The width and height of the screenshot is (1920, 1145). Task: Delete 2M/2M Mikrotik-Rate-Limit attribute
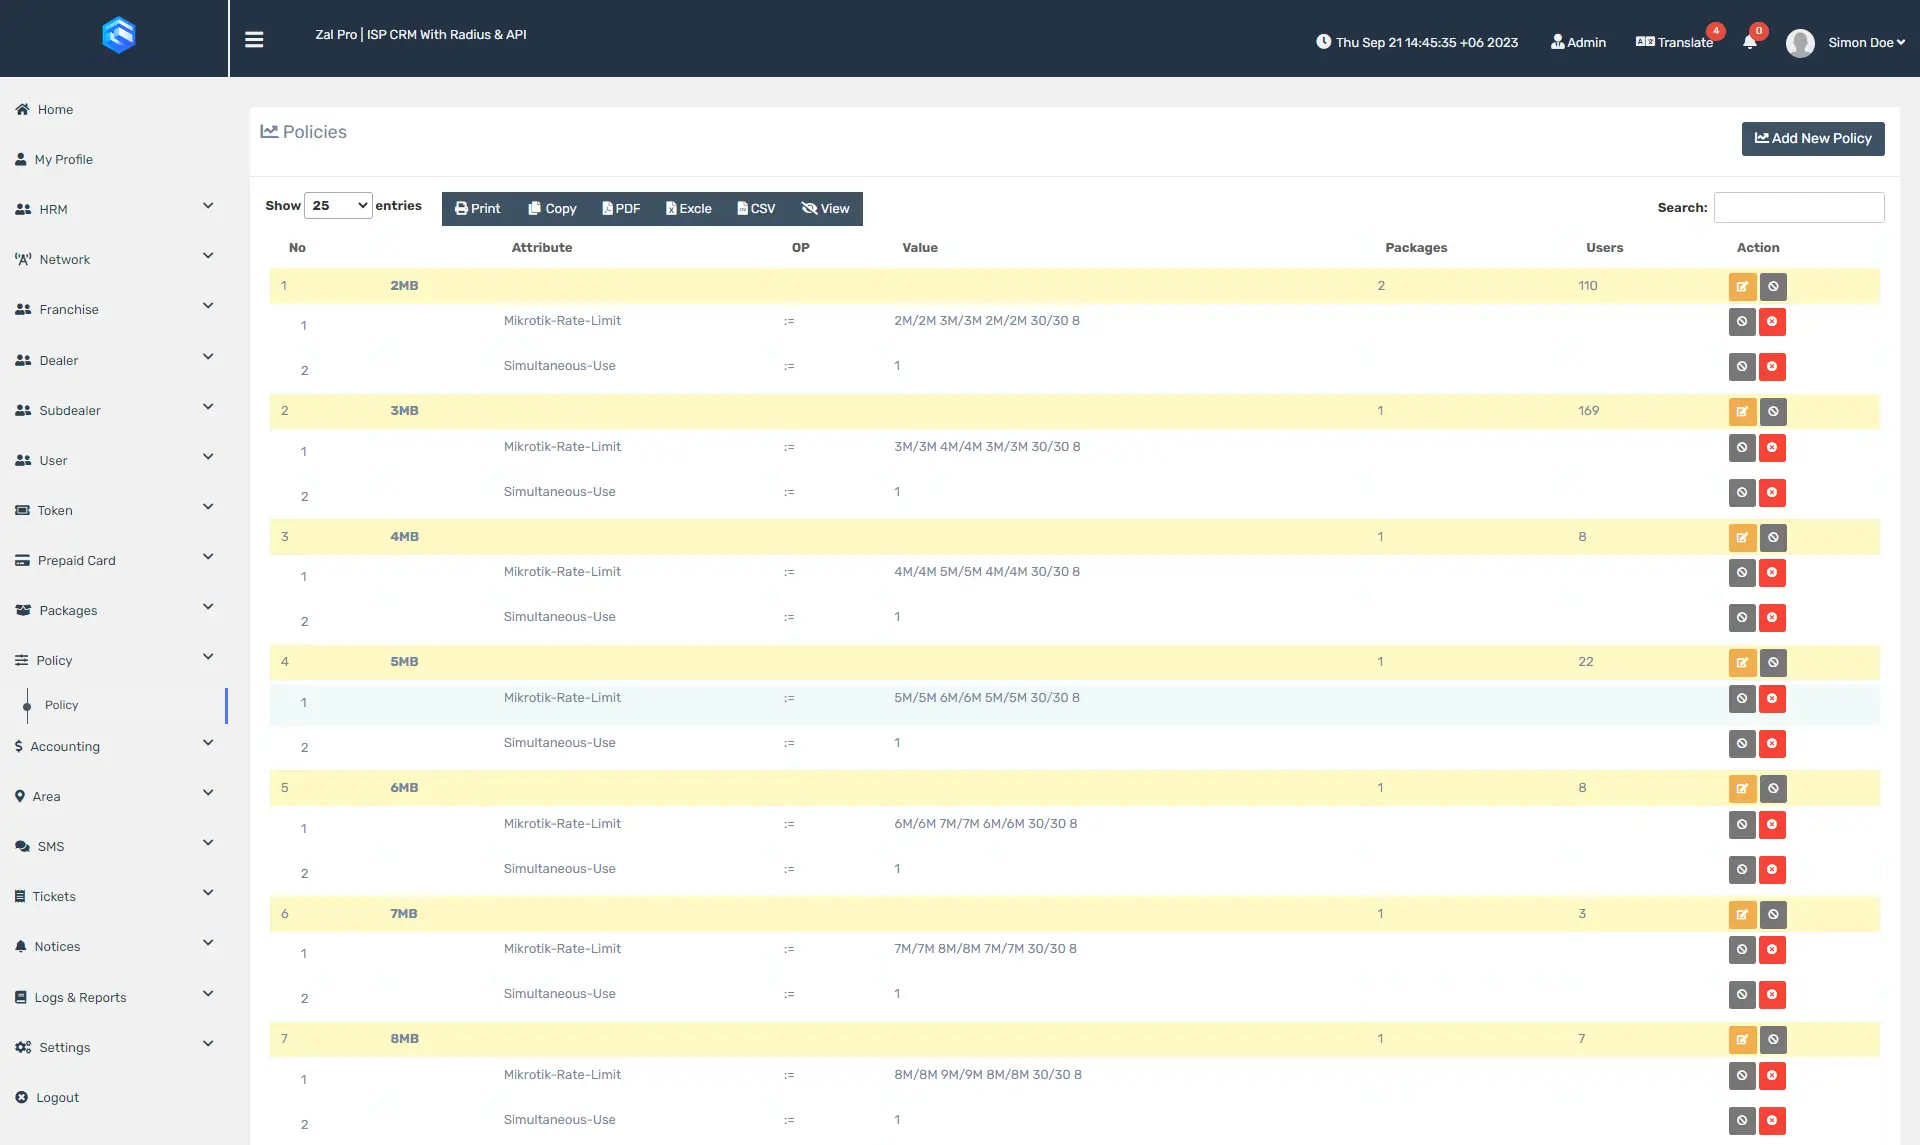coord(1772,322)
